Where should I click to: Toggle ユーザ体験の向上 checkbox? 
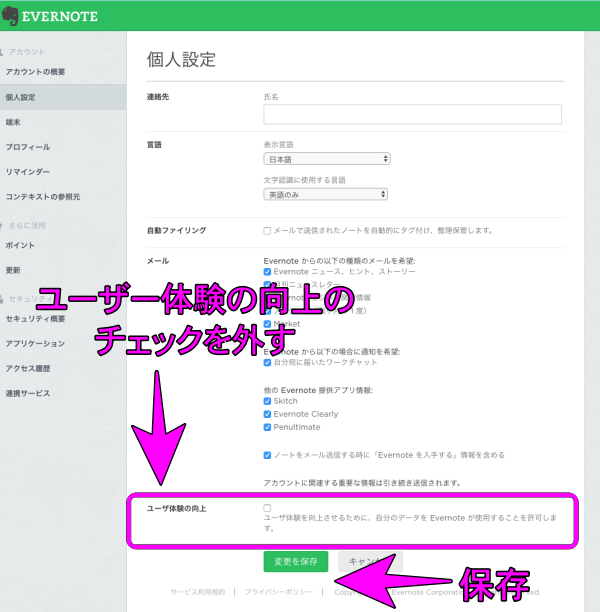[x=267, y=508]
